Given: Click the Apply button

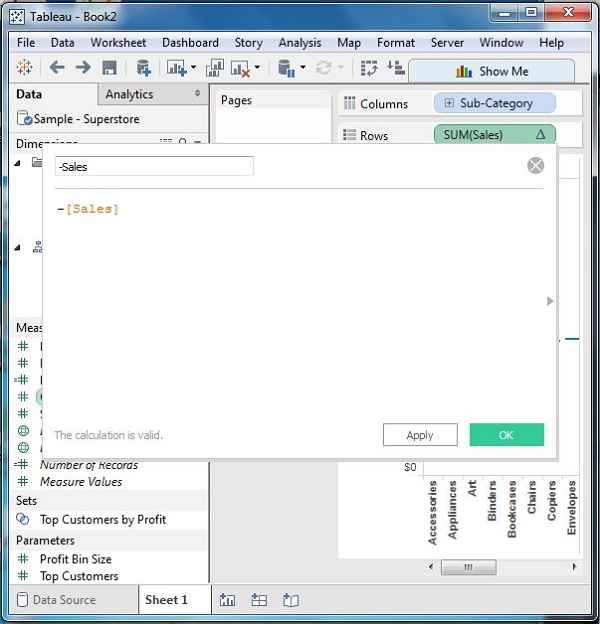Looking at the screenshot, I should pyautogui.click(x=420, y=435).
